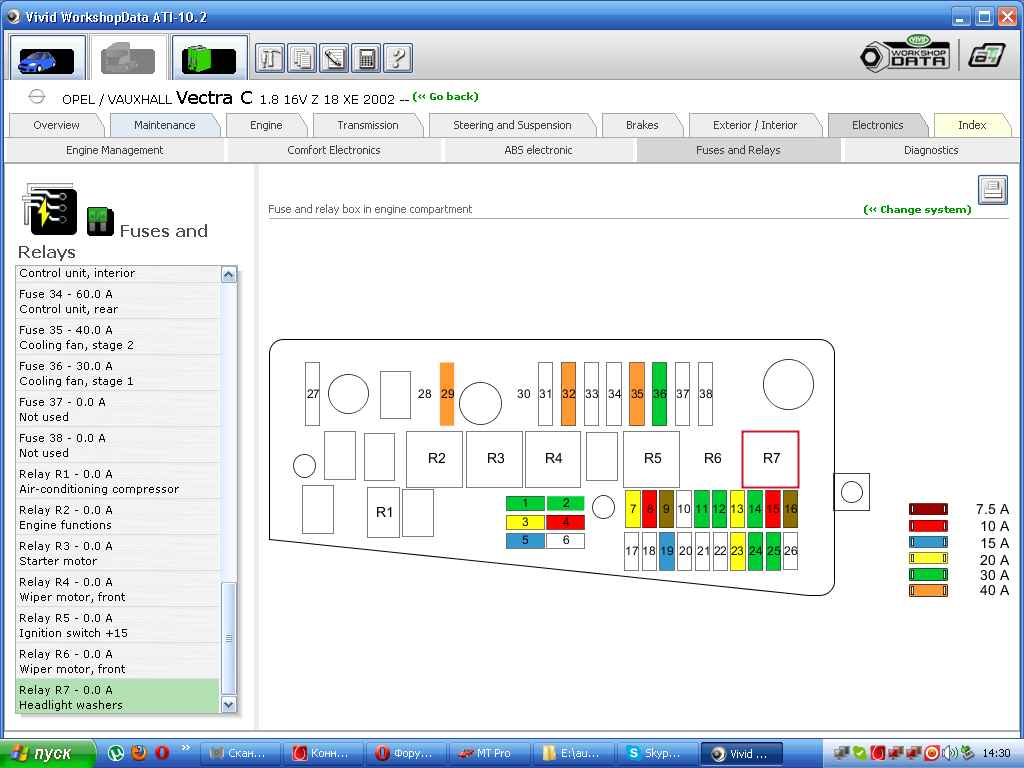Screen dimensions: 1024x768
Task: Select 'Fuse 36 - 30.0 A' list row
Action: [x=118, y=374]
